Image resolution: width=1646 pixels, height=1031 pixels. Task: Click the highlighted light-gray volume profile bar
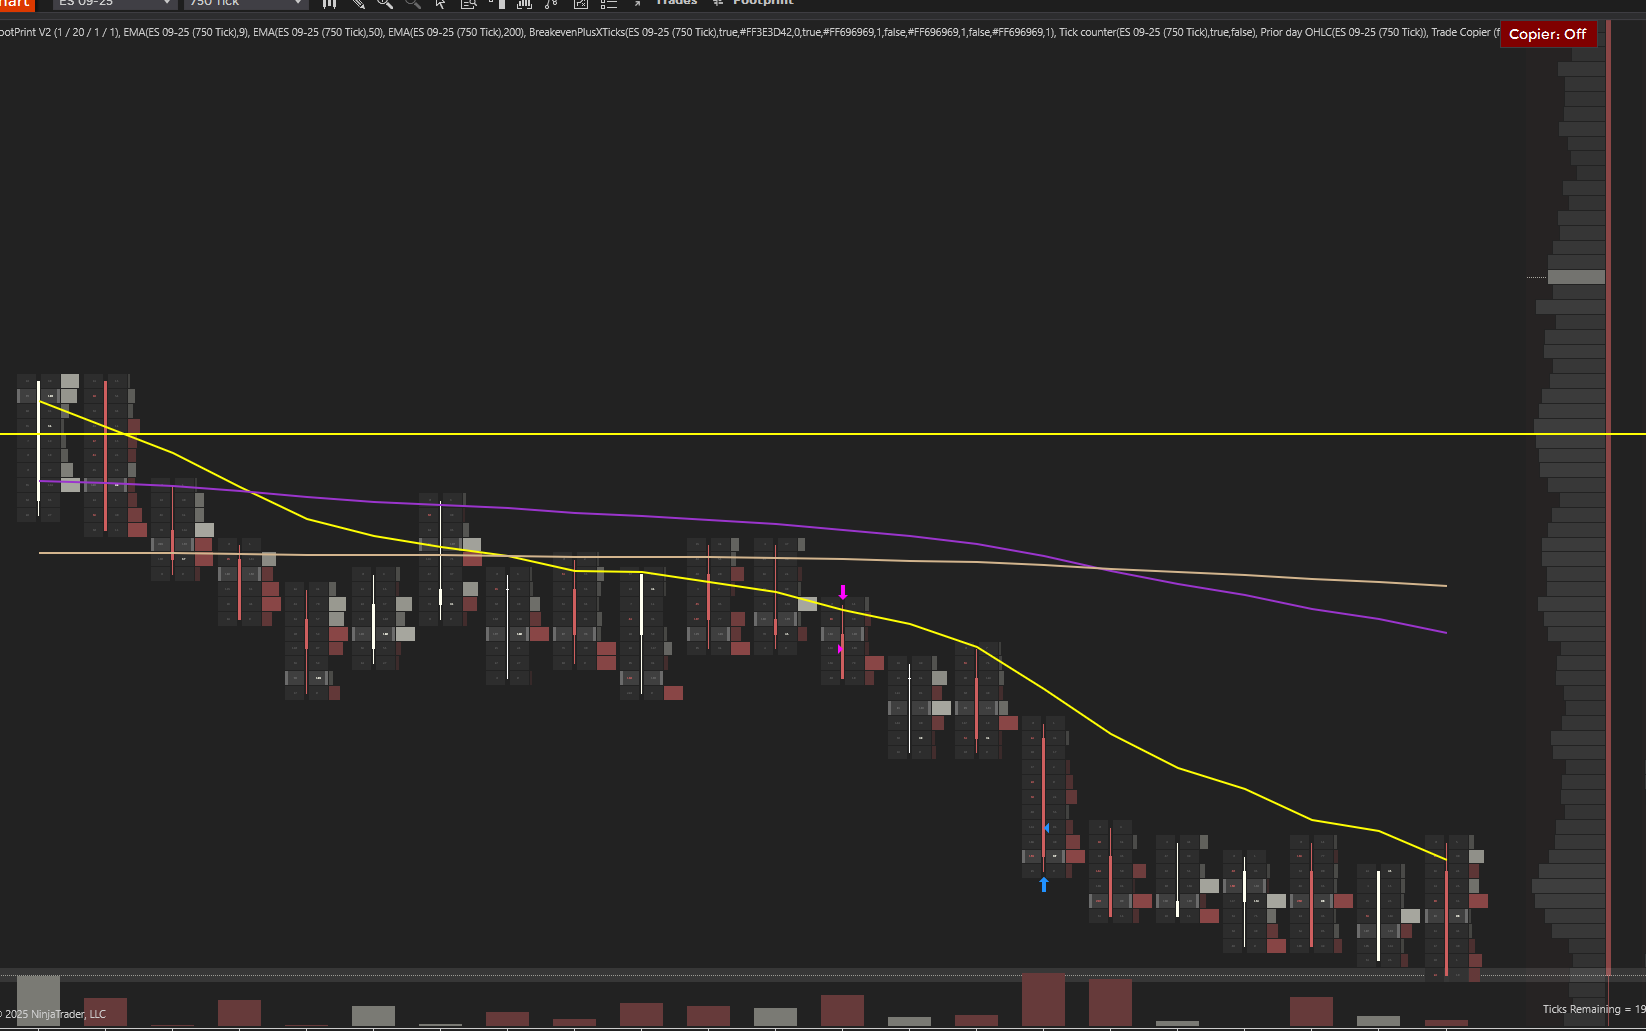coord(1576,277)
